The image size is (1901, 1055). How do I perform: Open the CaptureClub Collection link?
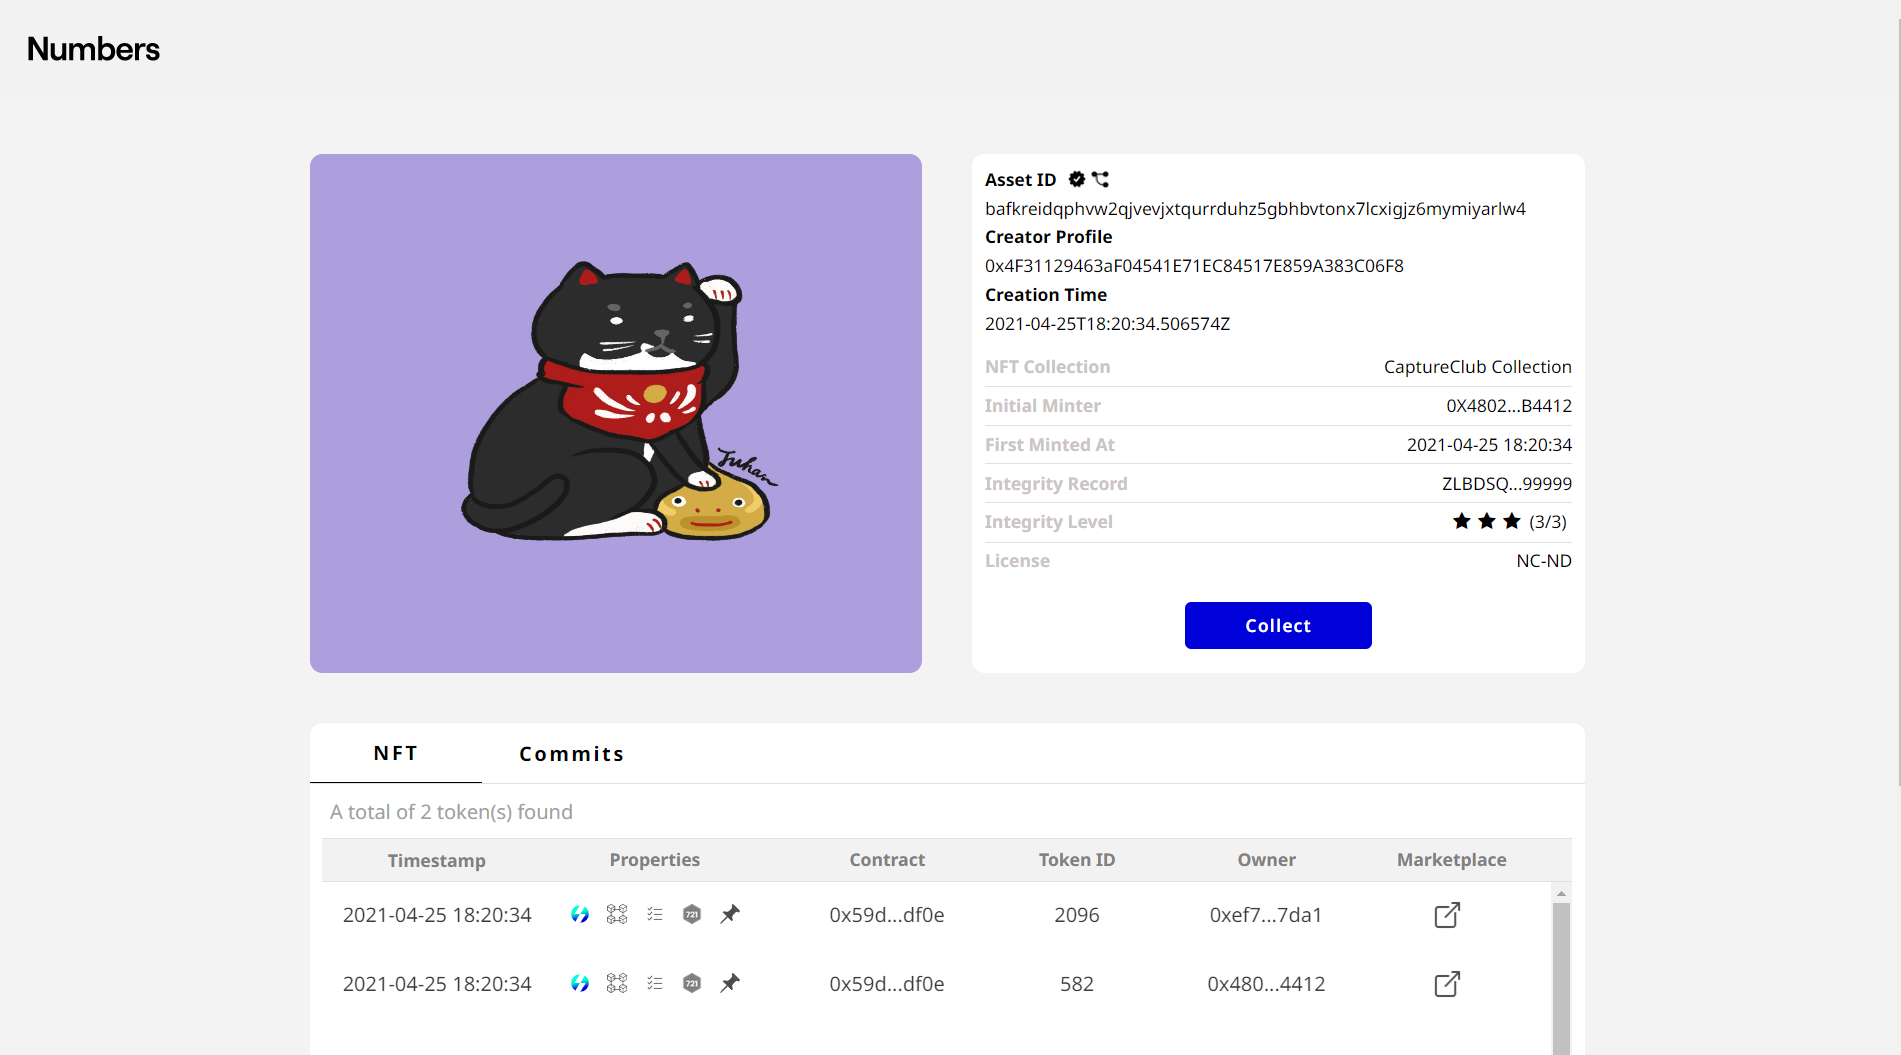[1478, 367]
